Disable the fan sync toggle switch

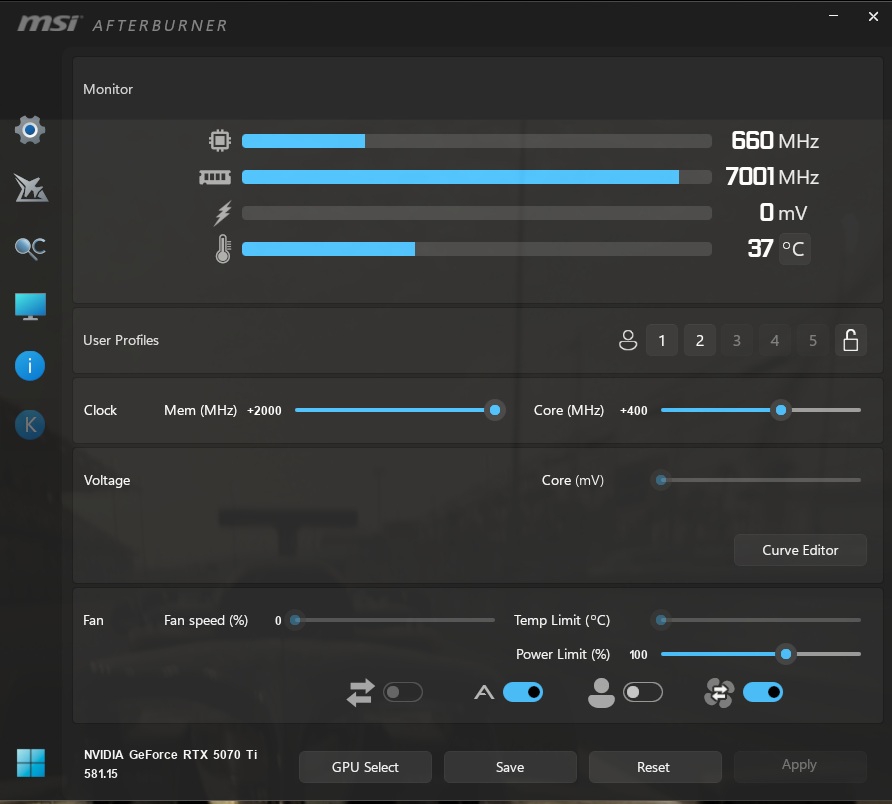tap(763, 692)
